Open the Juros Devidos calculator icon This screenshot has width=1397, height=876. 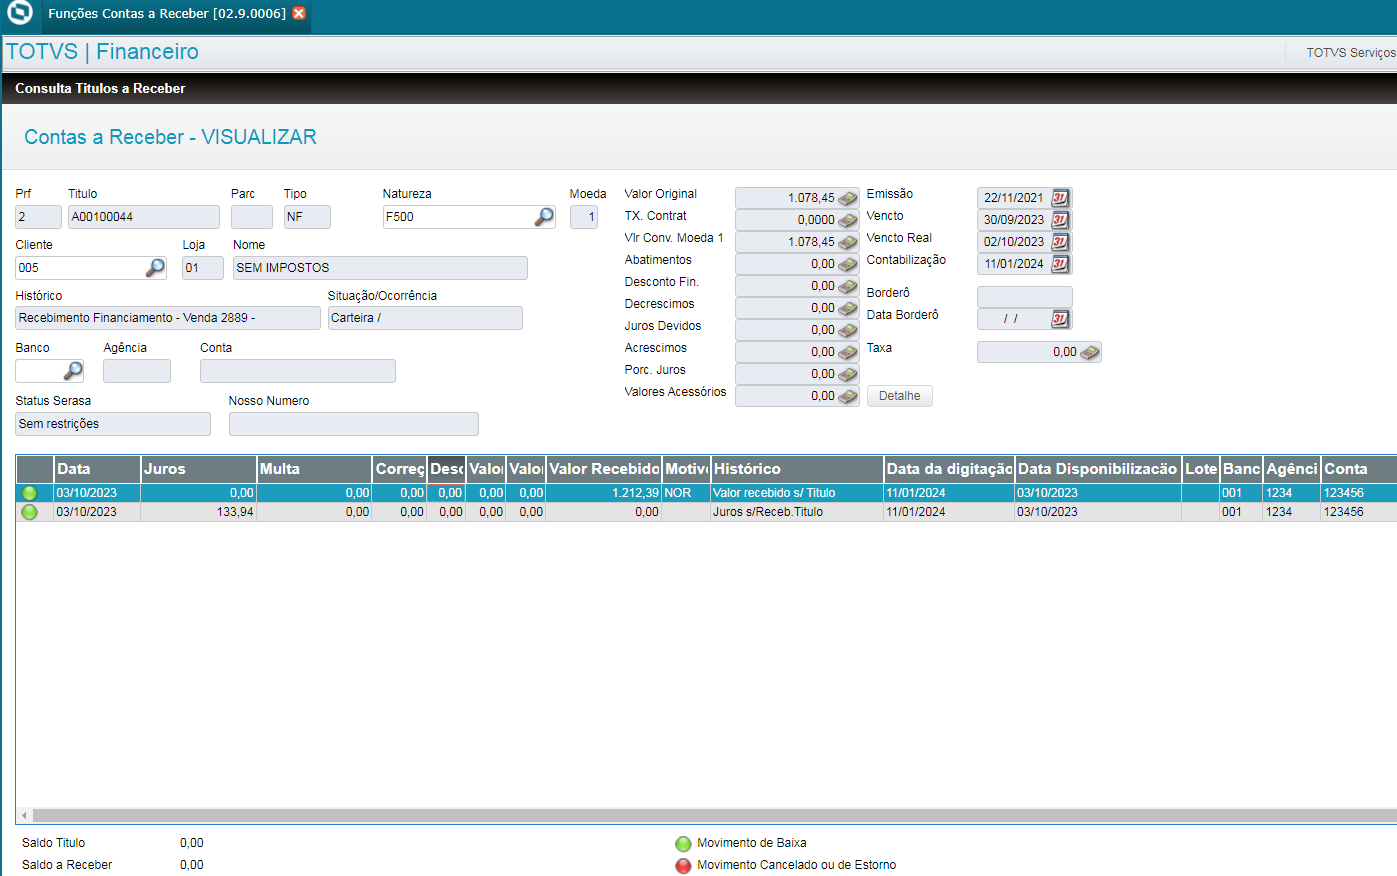(x=848, y=330)
